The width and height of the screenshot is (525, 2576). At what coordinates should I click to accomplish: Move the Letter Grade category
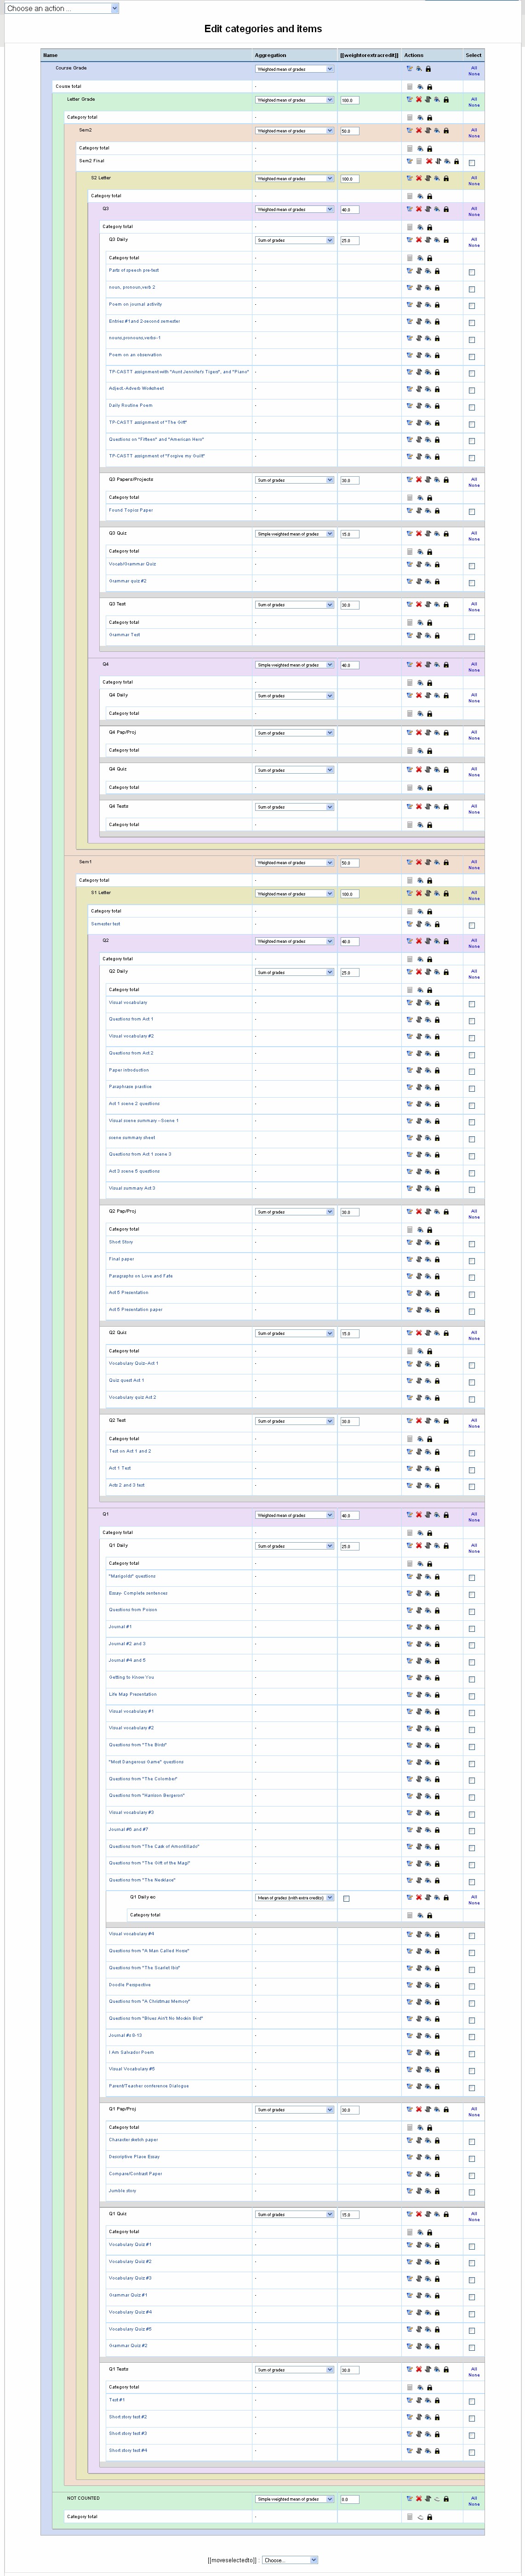(428, 100)
